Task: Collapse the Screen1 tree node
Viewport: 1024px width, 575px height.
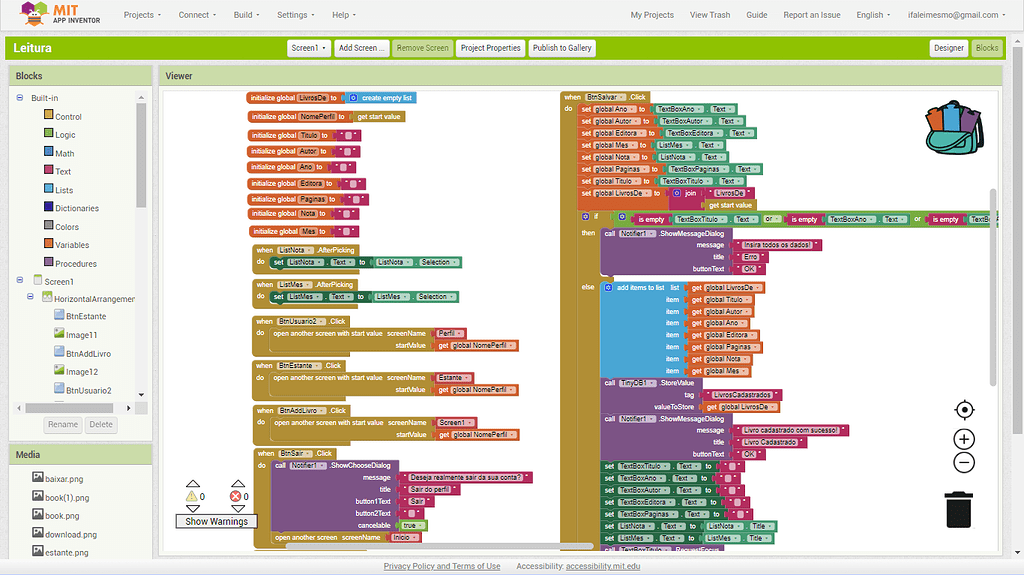Action: point(20,281)
